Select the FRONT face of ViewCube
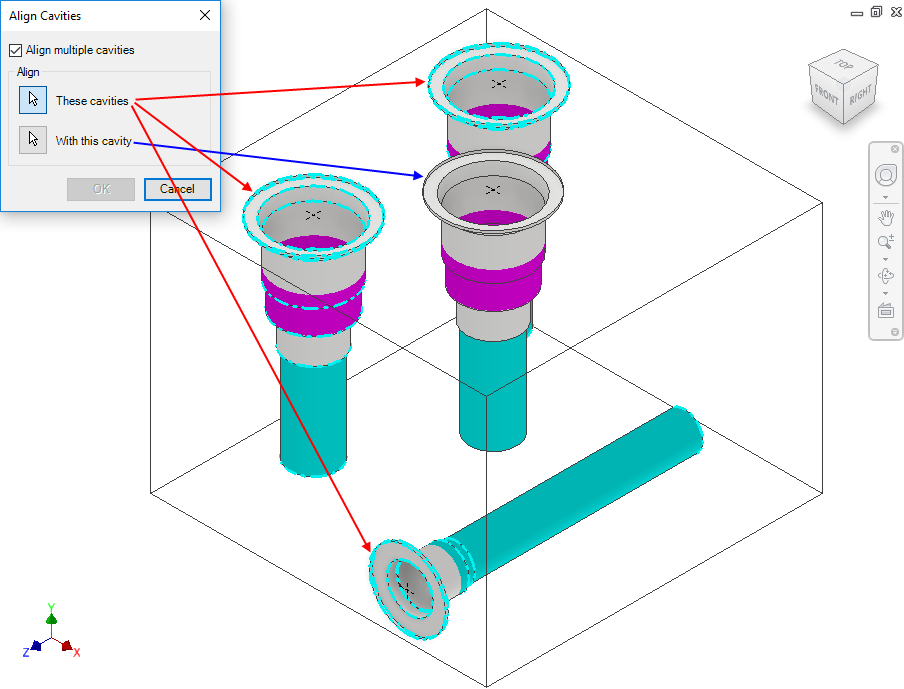904x689 pixels. click(x=827, y=96)
